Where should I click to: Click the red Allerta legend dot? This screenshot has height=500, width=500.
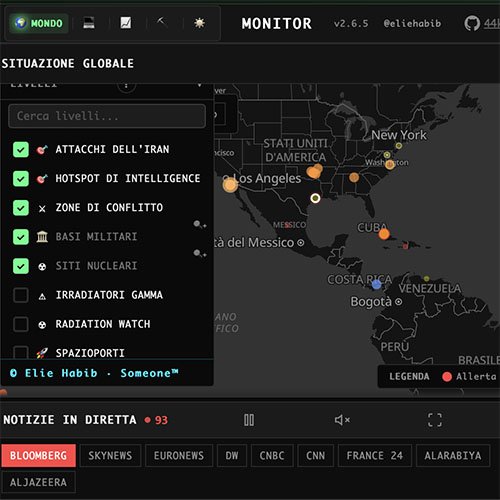(x=447, y=377)
